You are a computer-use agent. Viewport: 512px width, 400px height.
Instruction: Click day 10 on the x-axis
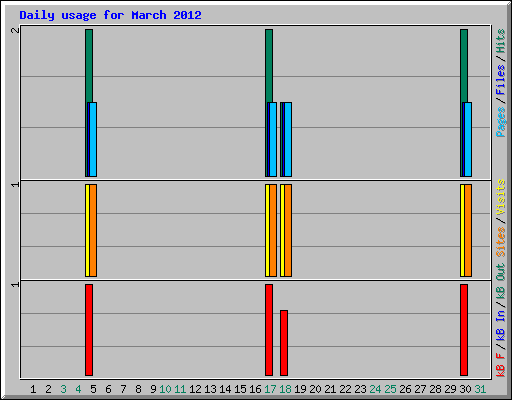coord(165,389)
